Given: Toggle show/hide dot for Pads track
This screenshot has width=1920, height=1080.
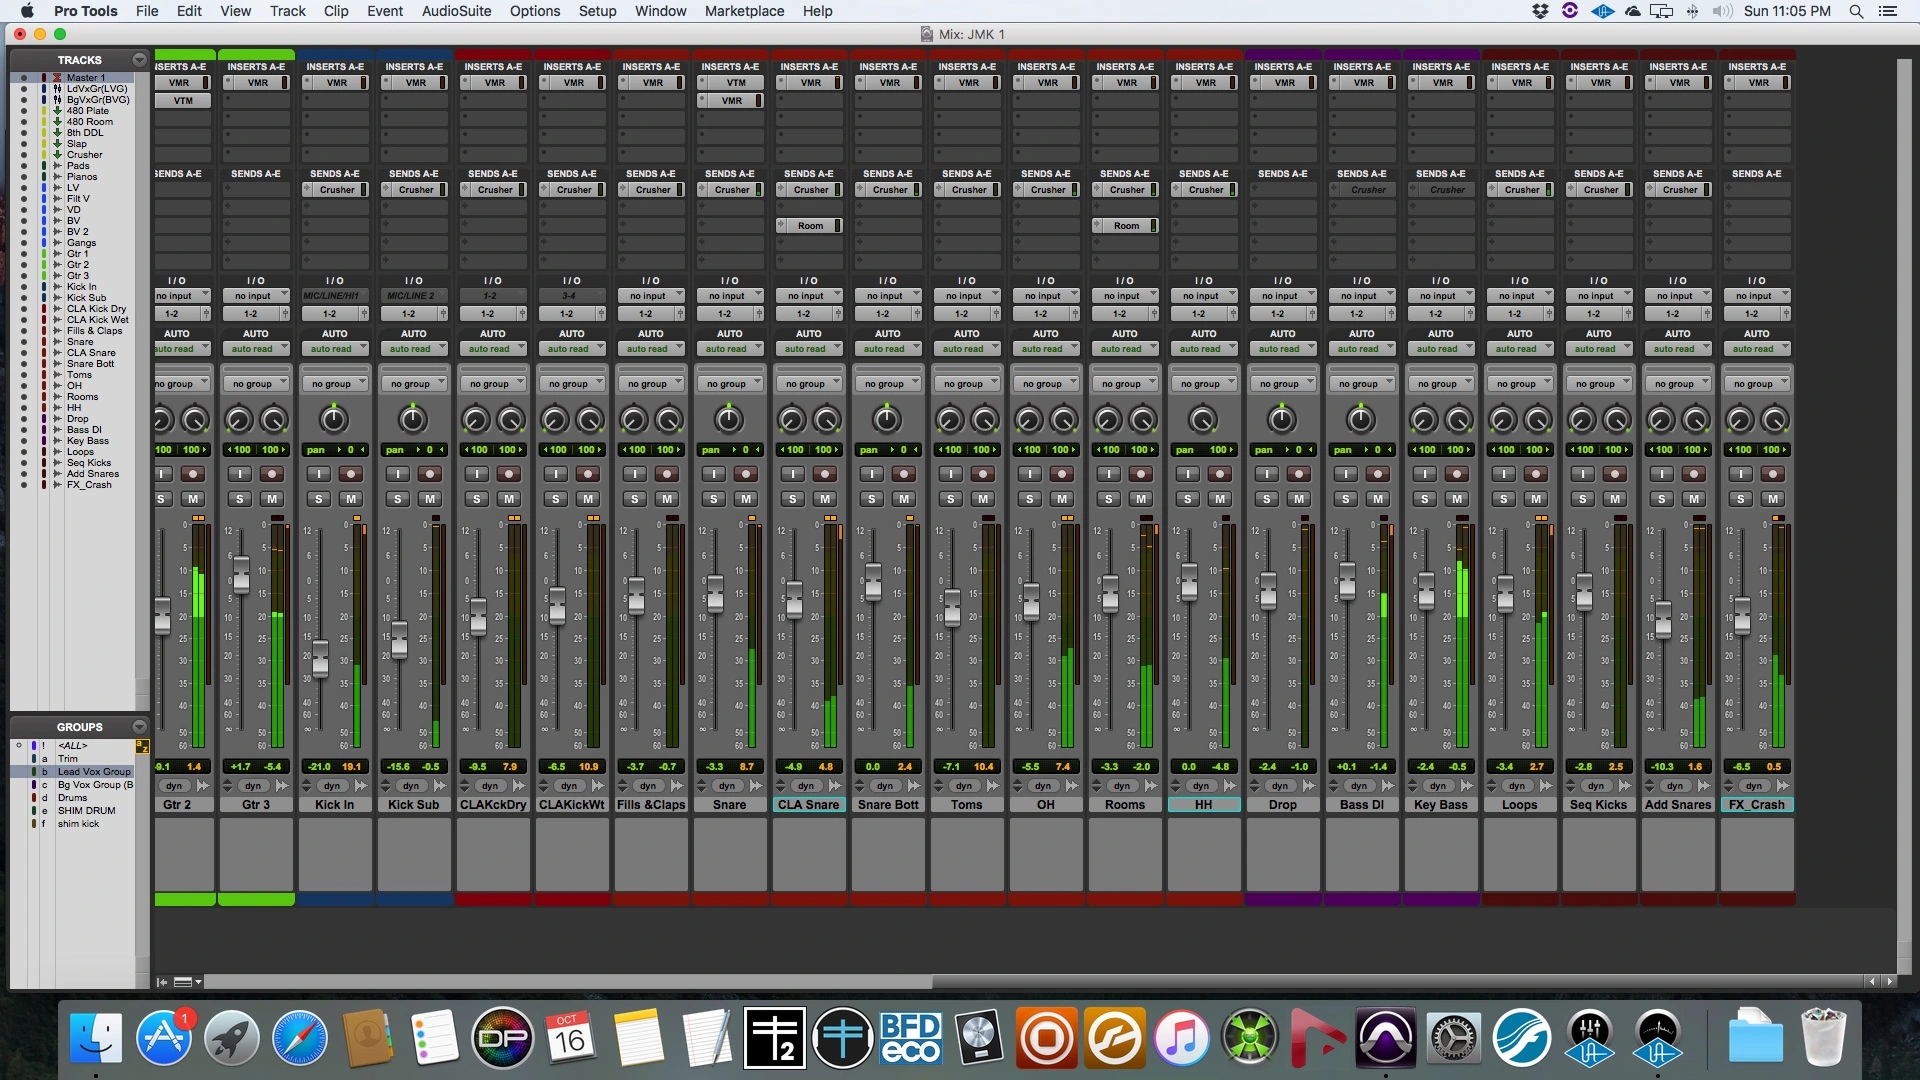Looking at the screenshot, I should coord(24,166).
